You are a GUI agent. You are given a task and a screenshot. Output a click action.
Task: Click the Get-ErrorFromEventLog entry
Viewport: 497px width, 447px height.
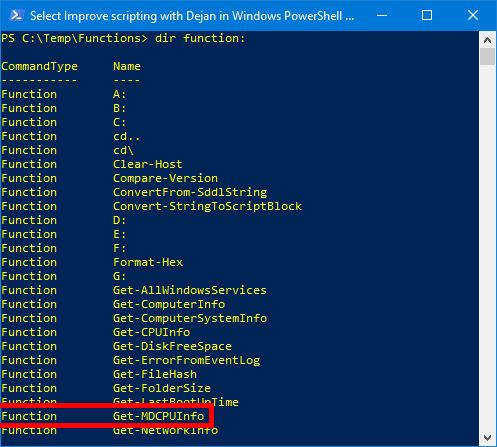click(187, 360)
